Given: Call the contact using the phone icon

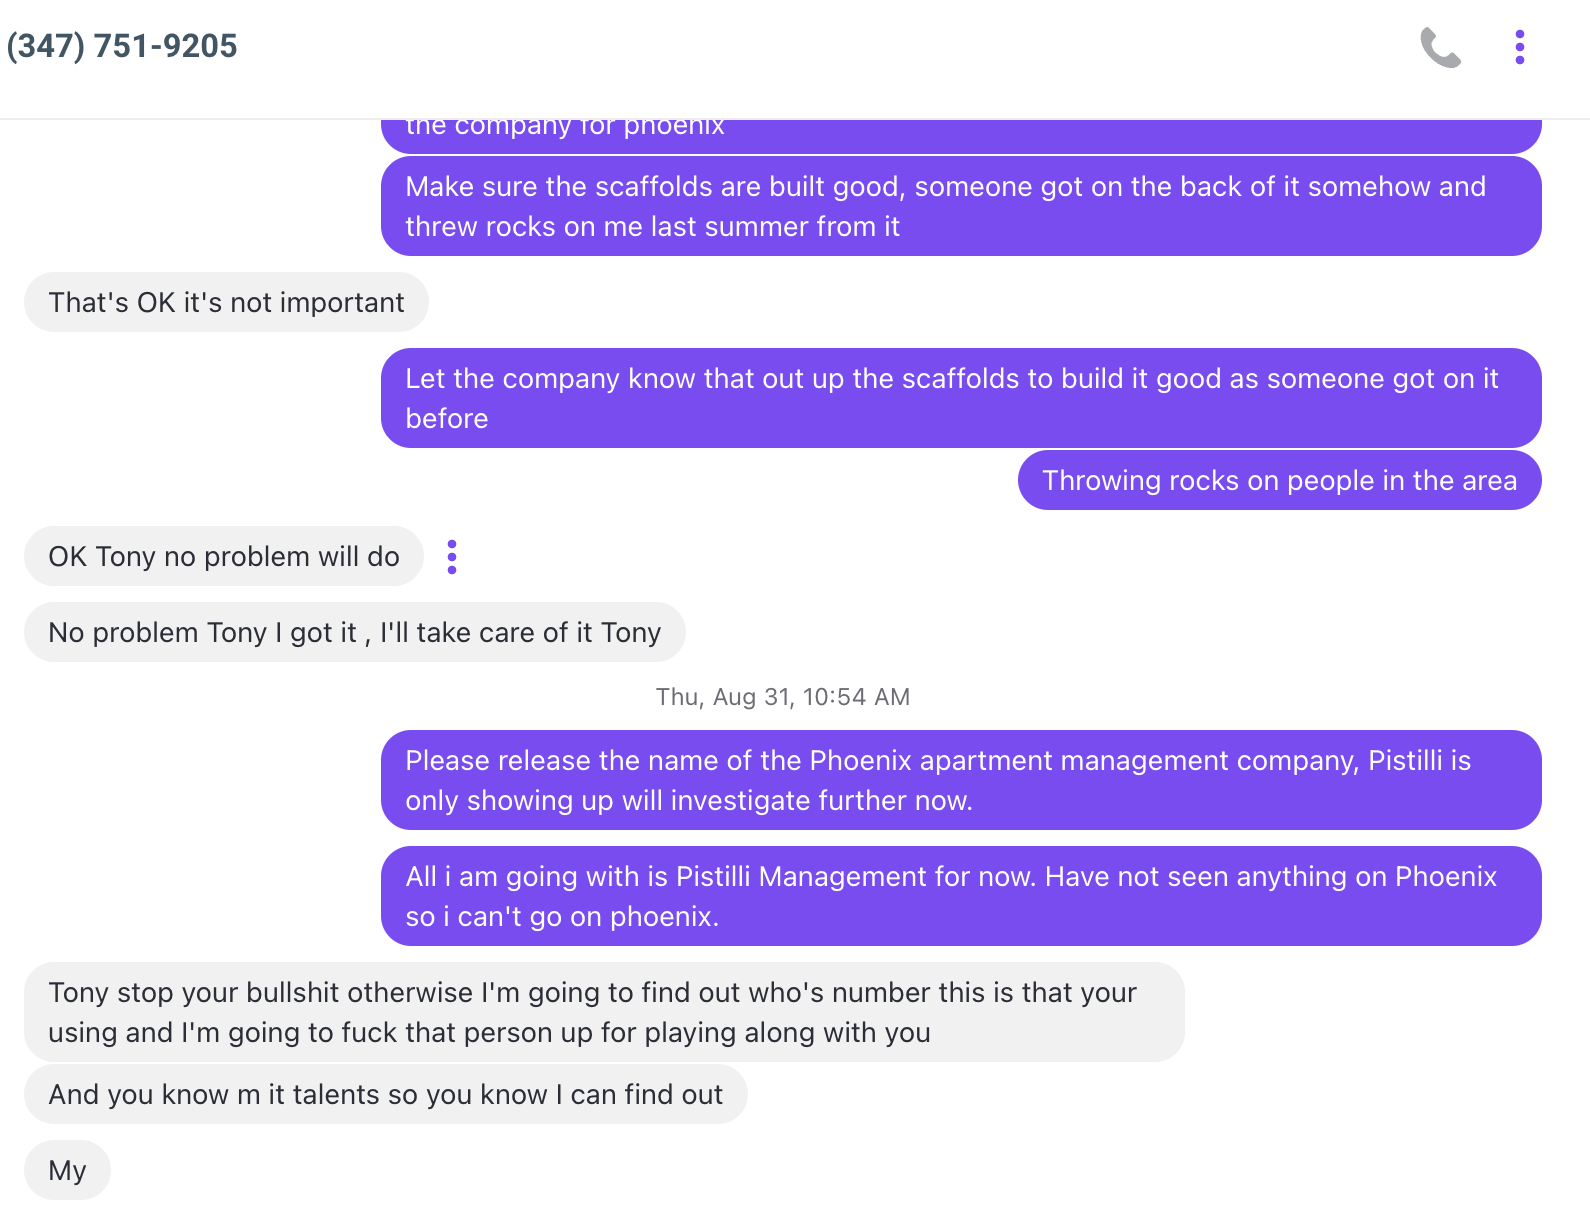Looking at the screenshot, I should pos(1441,47).
